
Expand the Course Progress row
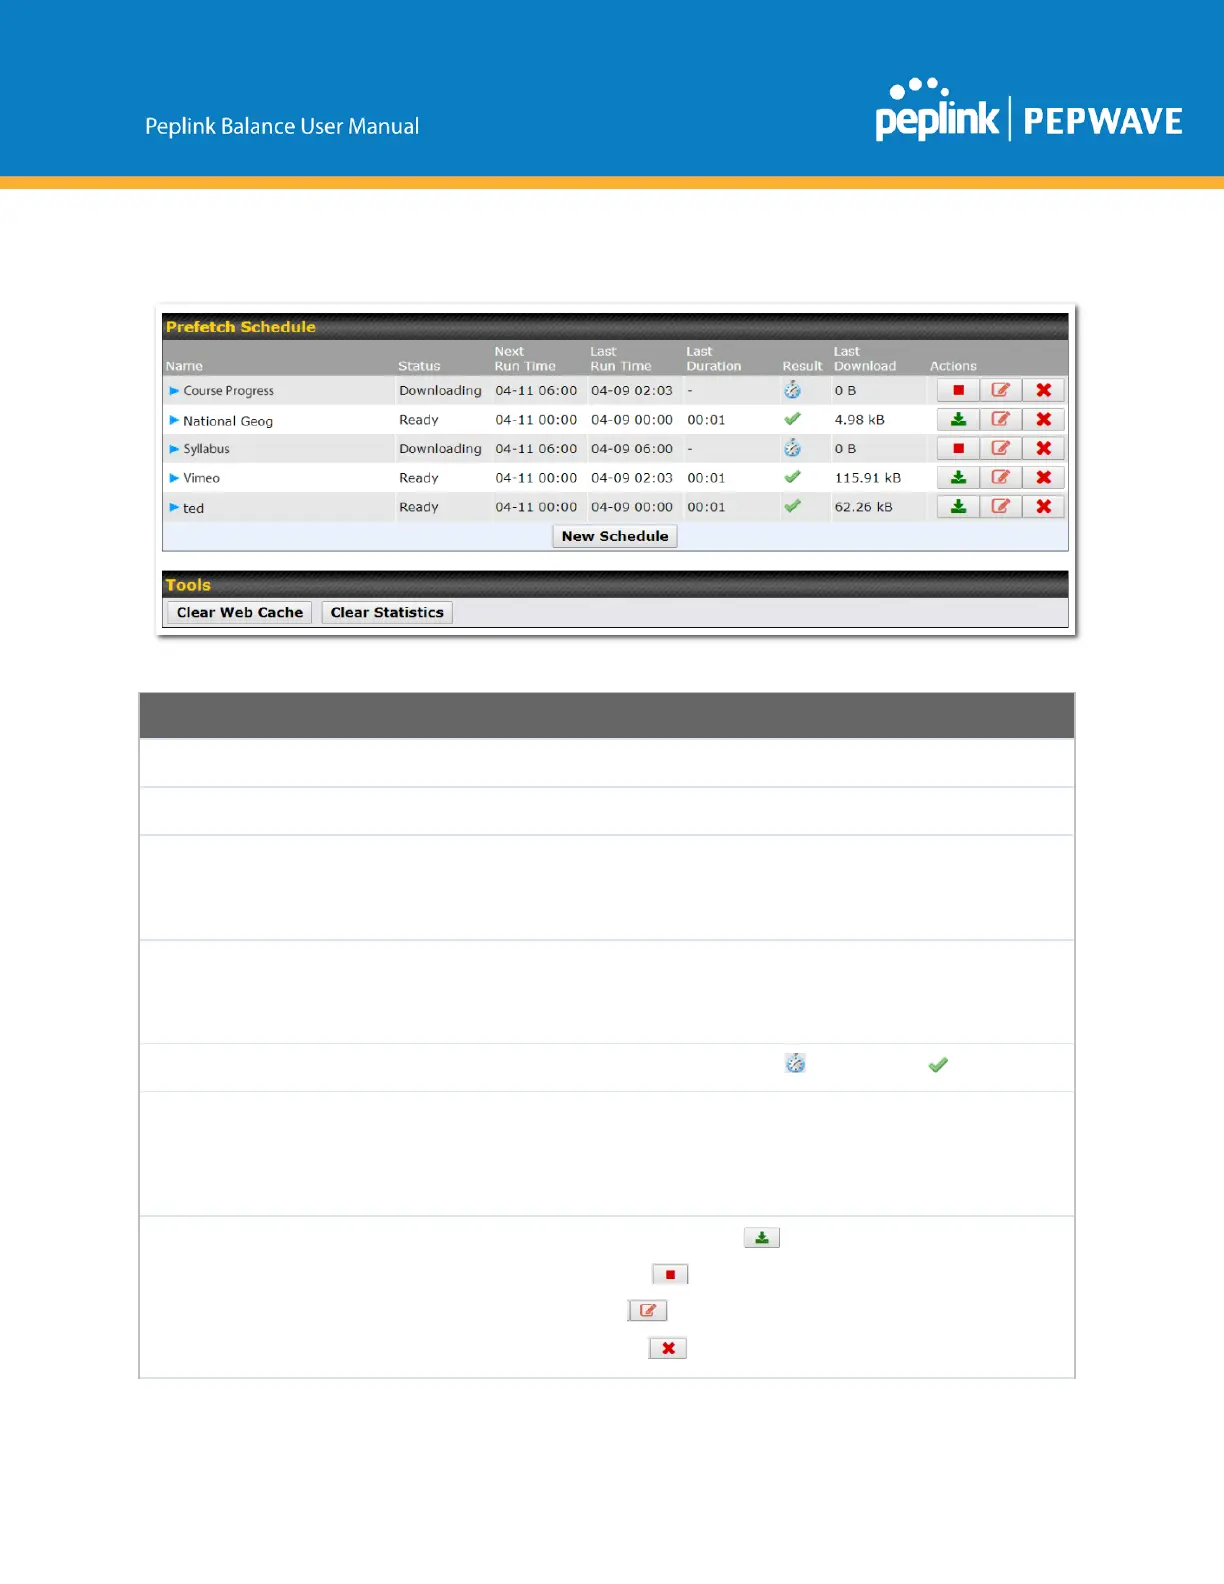174,390
